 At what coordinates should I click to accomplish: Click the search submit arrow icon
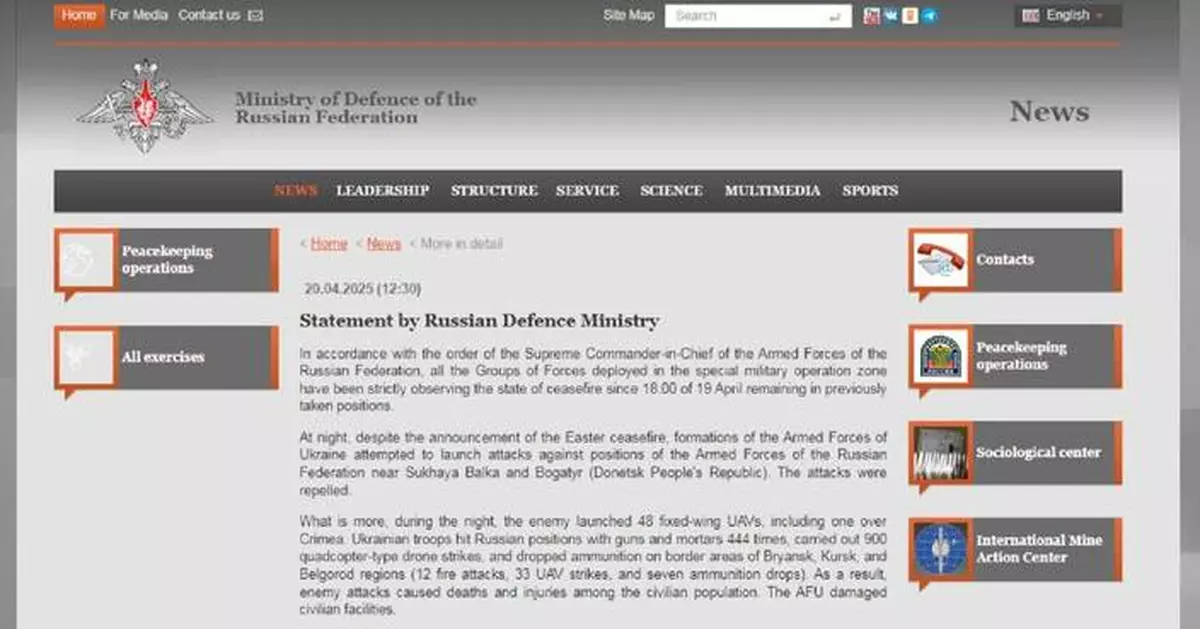[835, 17]
